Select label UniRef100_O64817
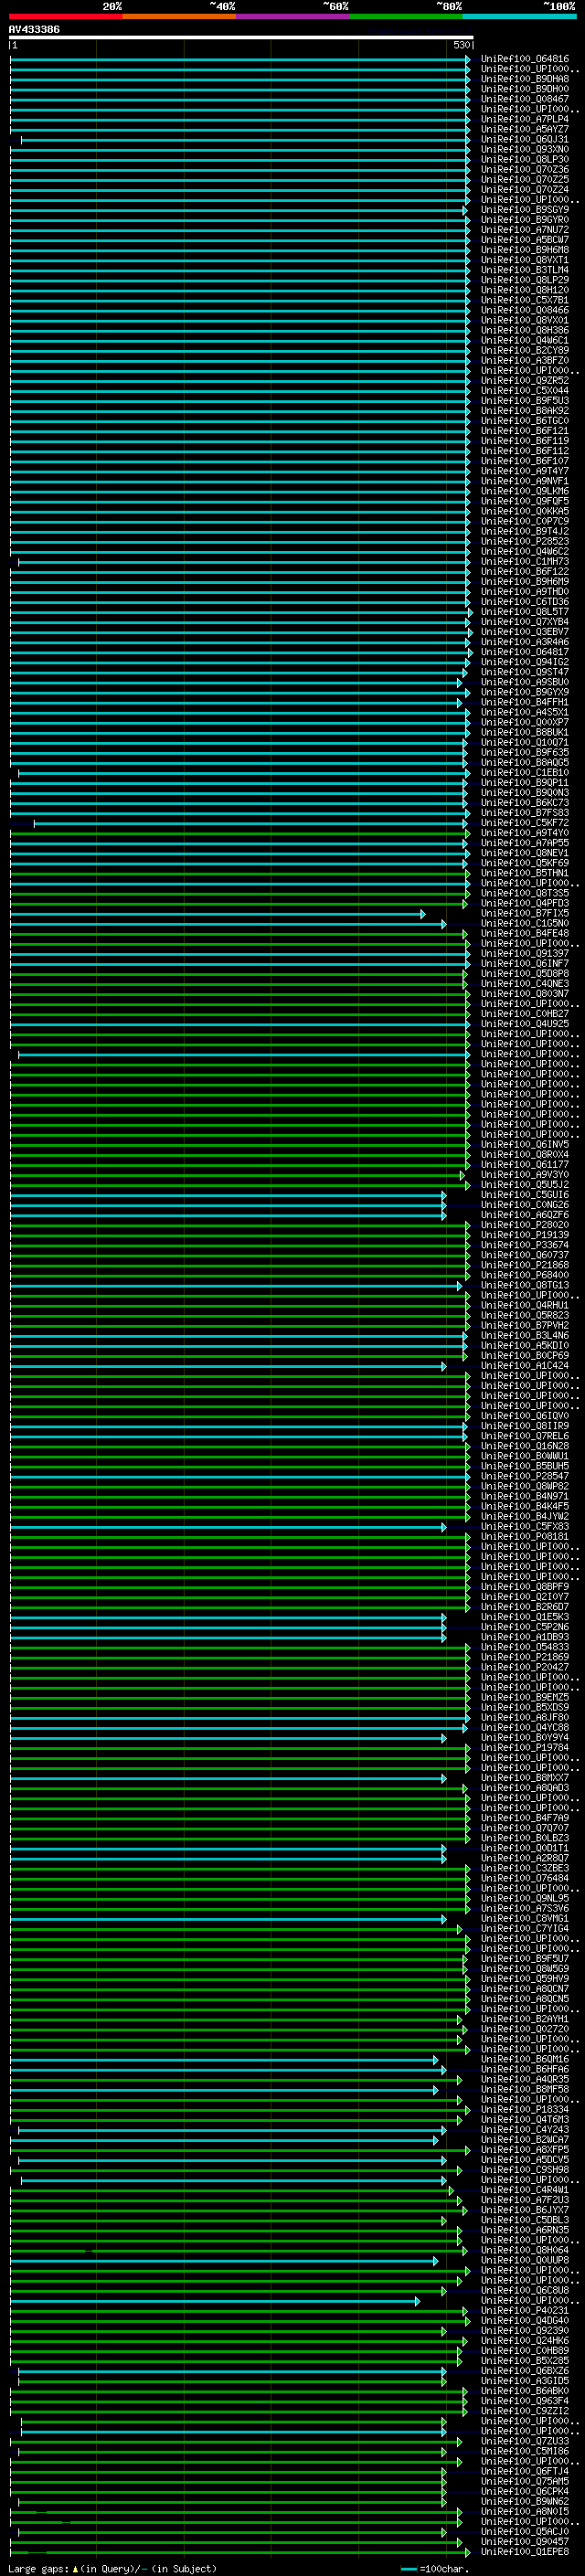This screenshot has width=585, height=2576. pyautogui.click(x=525, y=652)
